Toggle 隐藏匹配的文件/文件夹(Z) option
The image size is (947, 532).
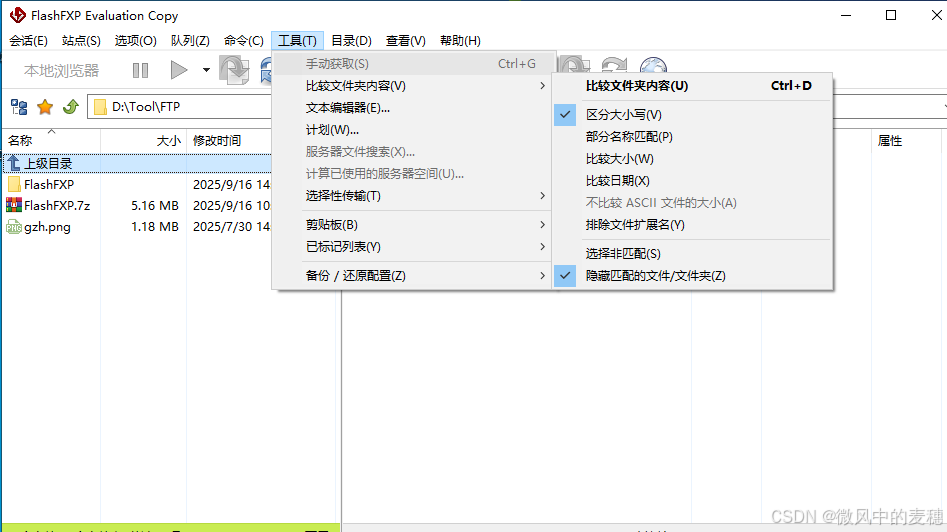pyautogui.click(x=692, y=276)
